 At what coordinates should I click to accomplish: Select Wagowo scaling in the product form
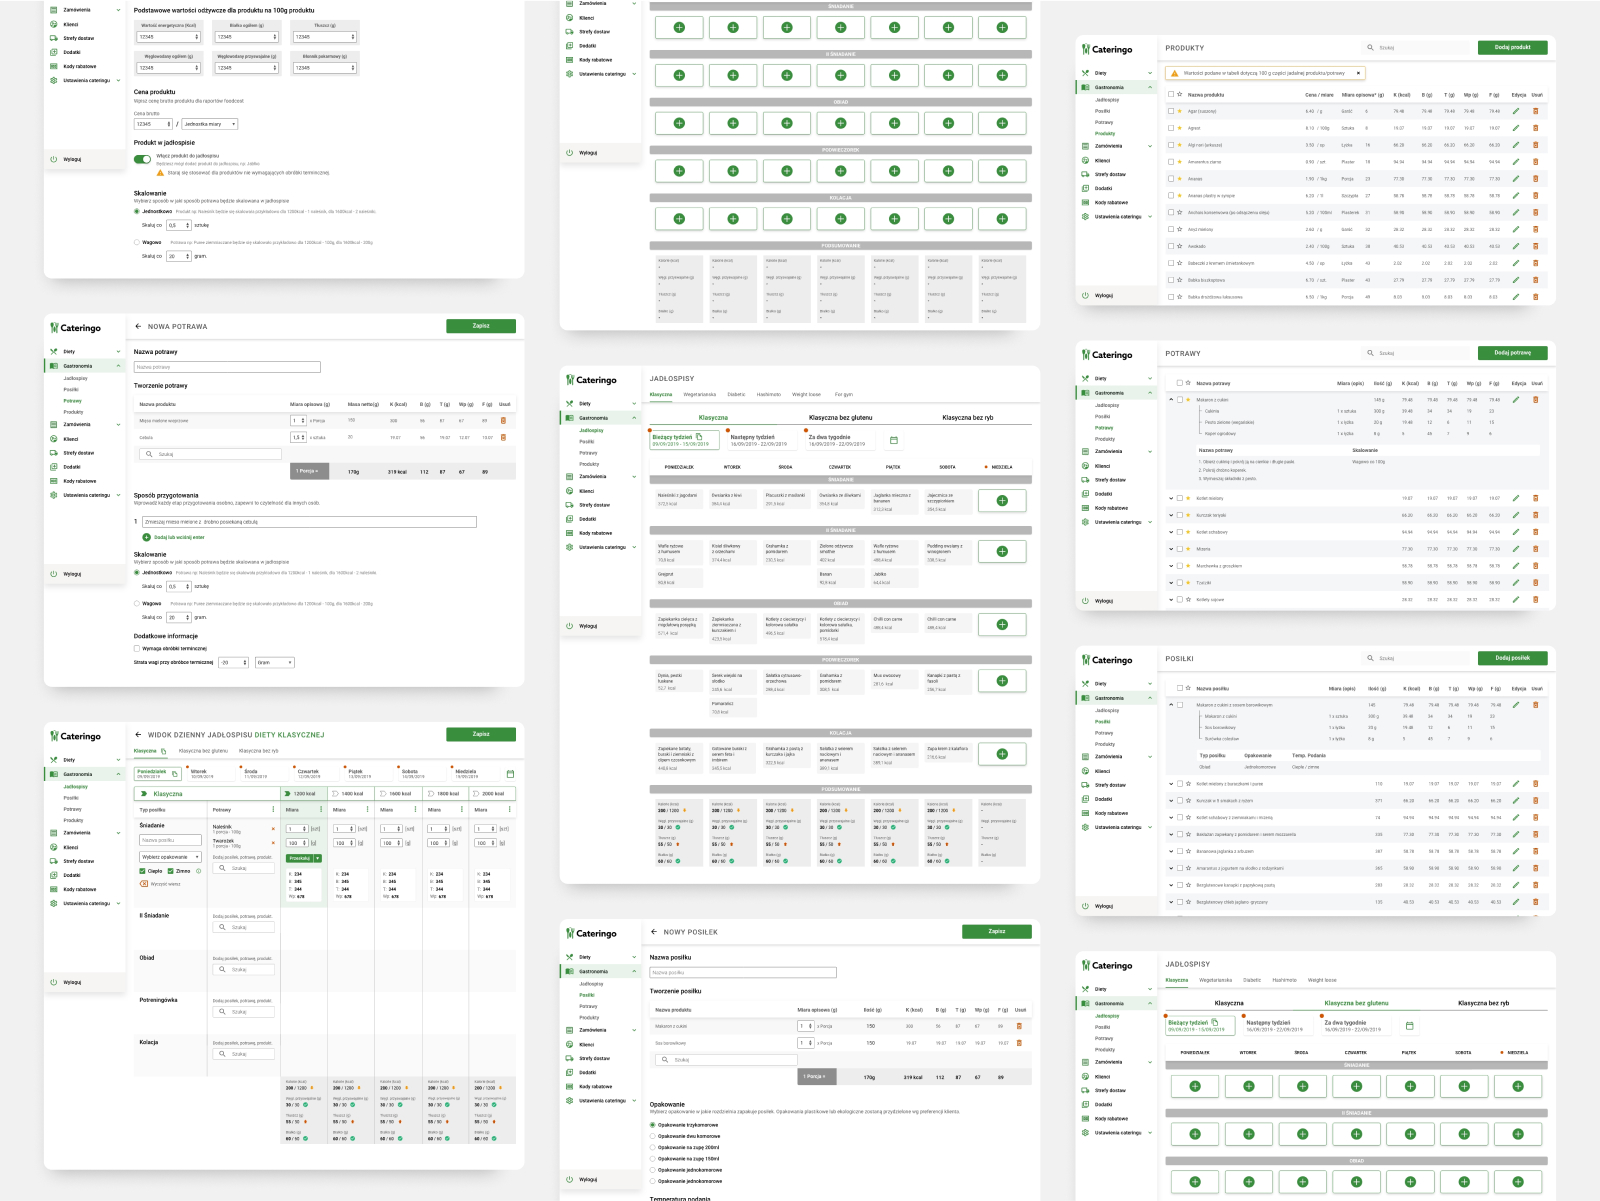(137, 242)
